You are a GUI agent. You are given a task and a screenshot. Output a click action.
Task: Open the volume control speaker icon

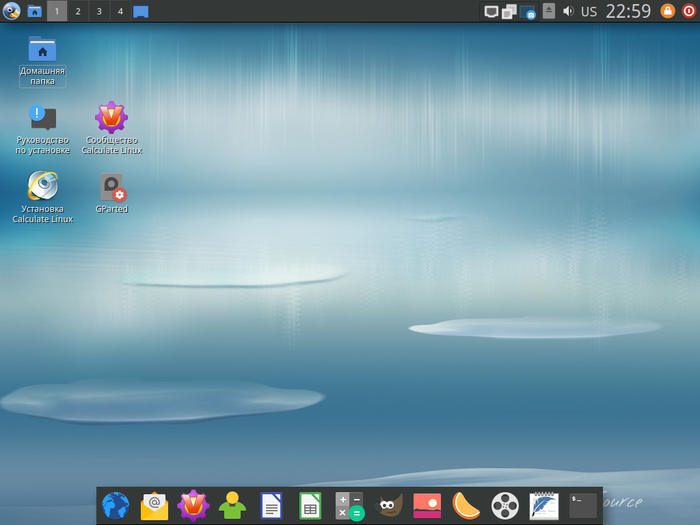tap(568, 11)
